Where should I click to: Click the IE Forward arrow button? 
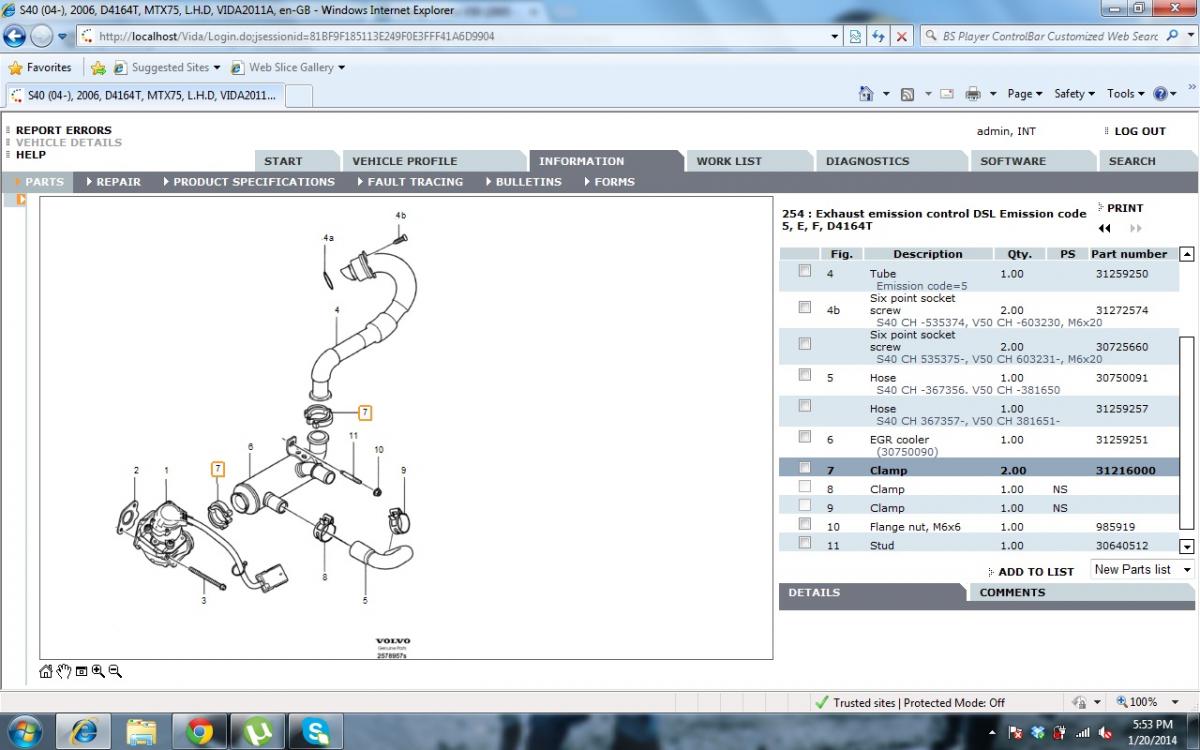(41, 36)
